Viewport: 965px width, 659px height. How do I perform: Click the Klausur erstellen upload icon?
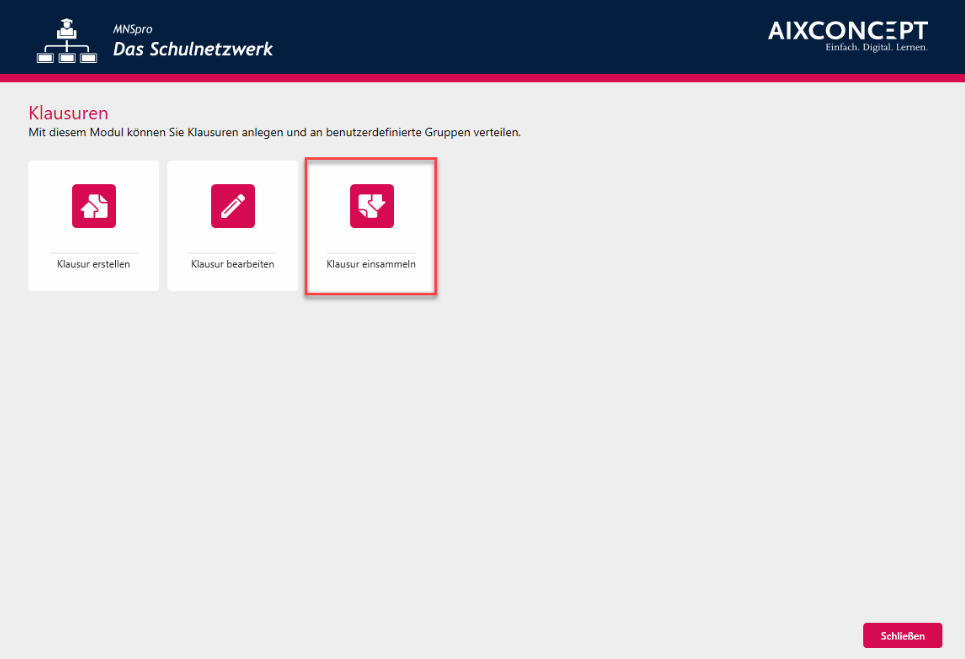(94, 206)
